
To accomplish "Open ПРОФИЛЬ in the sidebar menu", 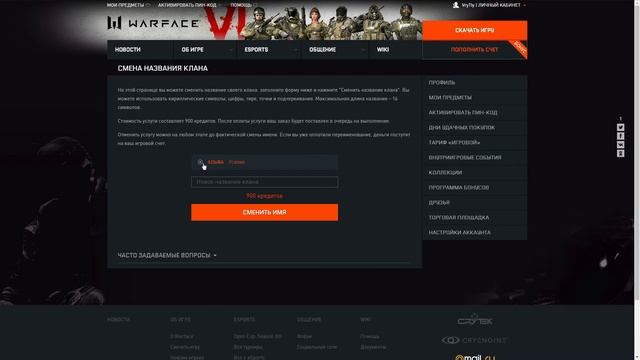I will click(x=475, y=82).
